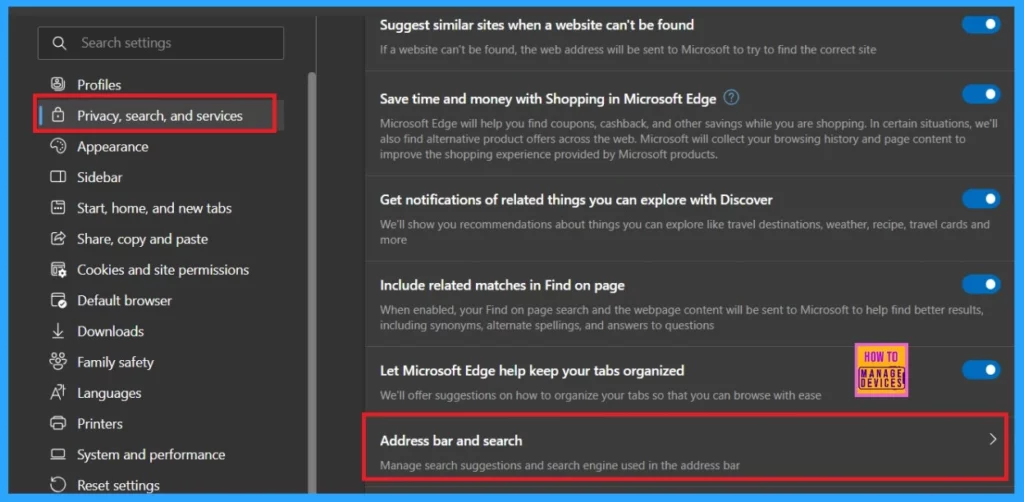Click the Search settings input field
Viewport: 1024px width, 502px height.
161,43
